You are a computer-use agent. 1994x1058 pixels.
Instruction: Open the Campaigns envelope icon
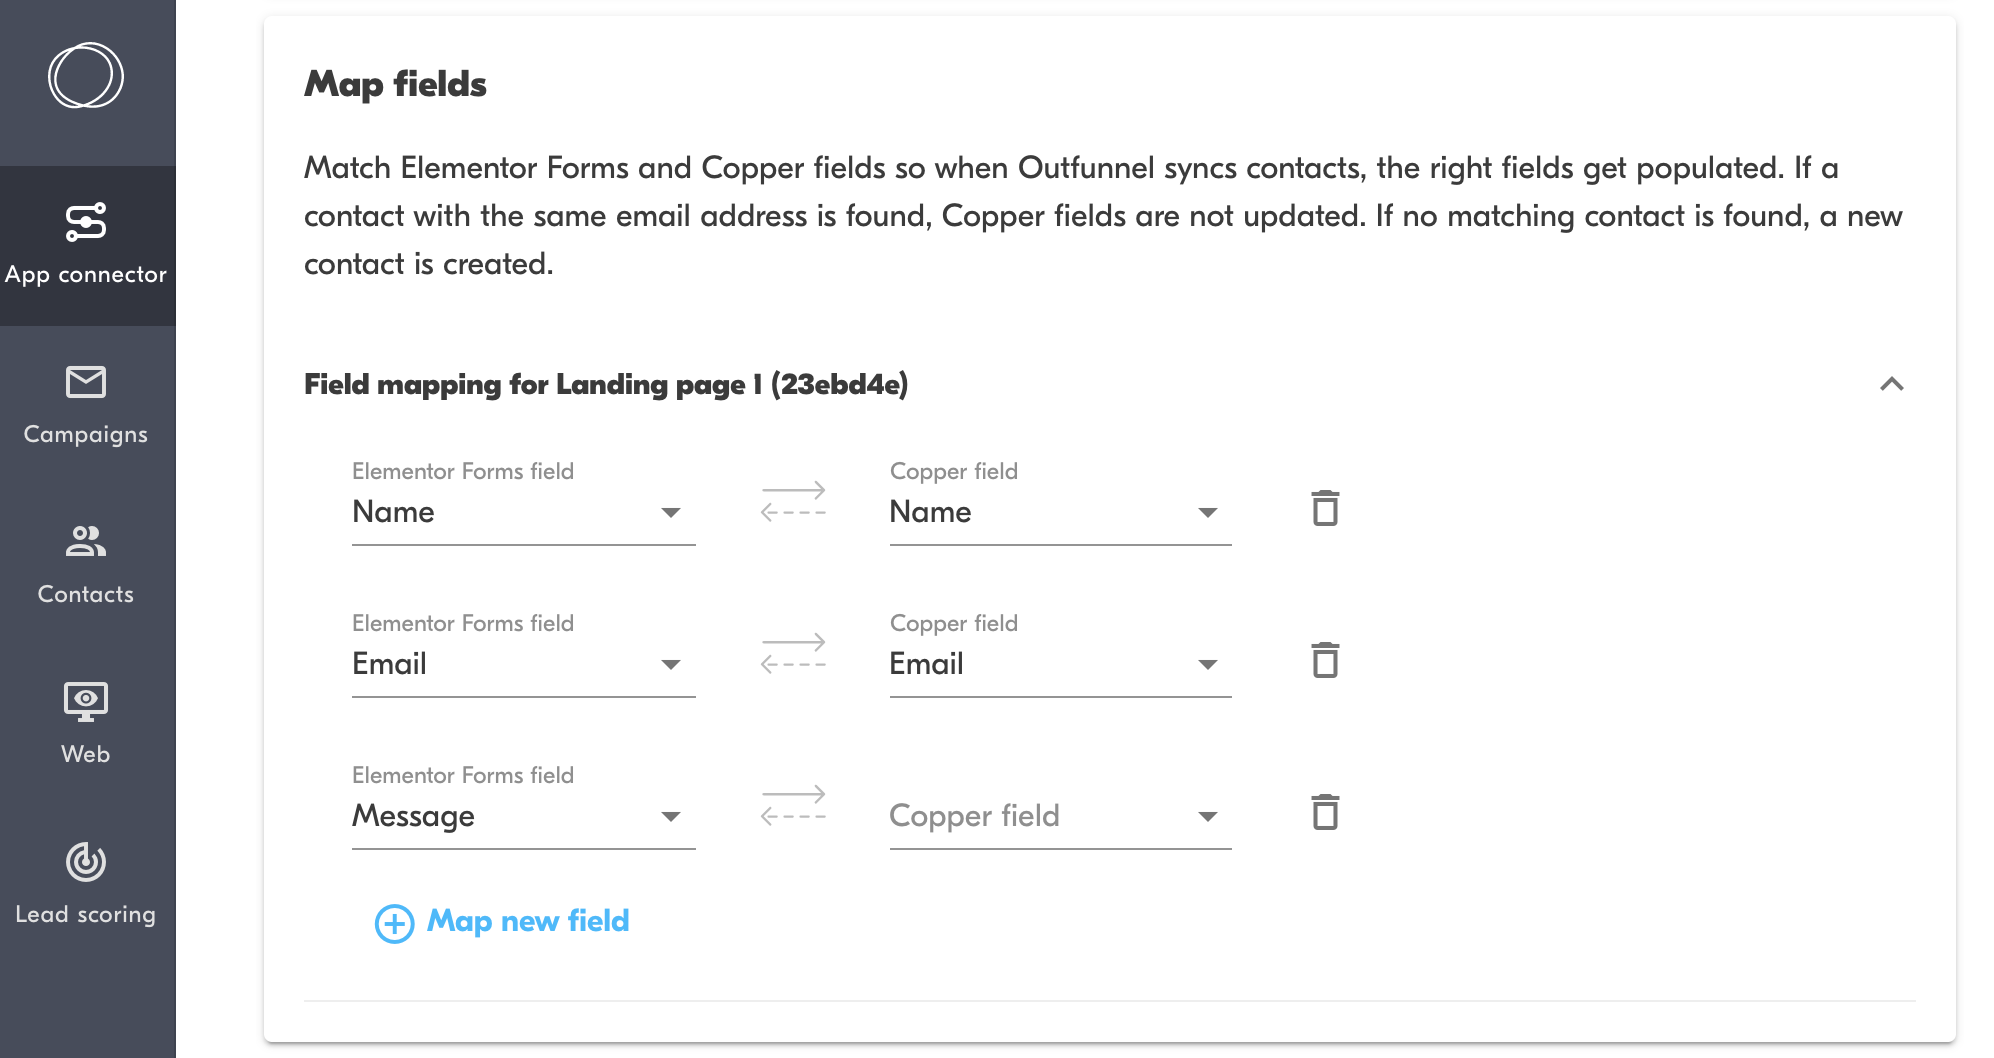pyautogui.click(x=86, y=382)
